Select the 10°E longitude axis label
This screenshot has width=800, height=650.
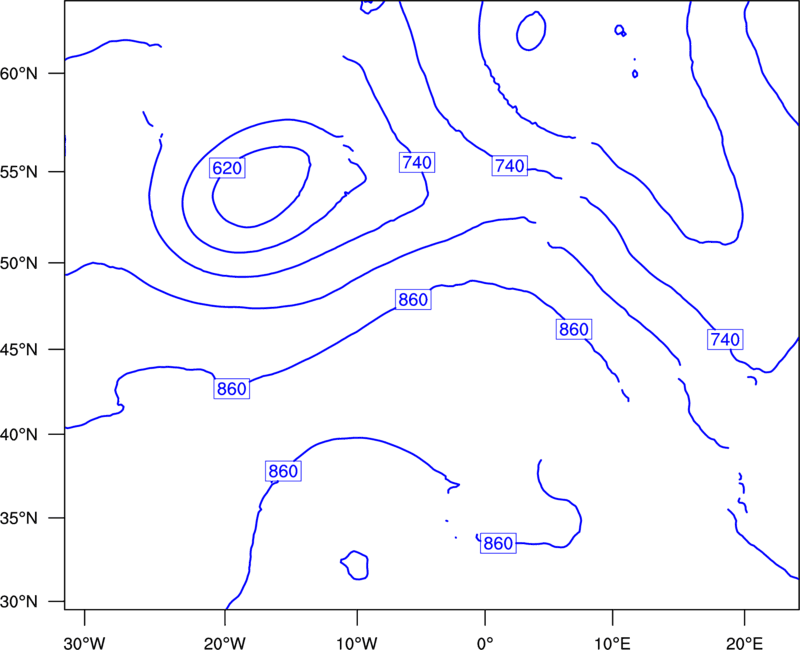point(612,643)
